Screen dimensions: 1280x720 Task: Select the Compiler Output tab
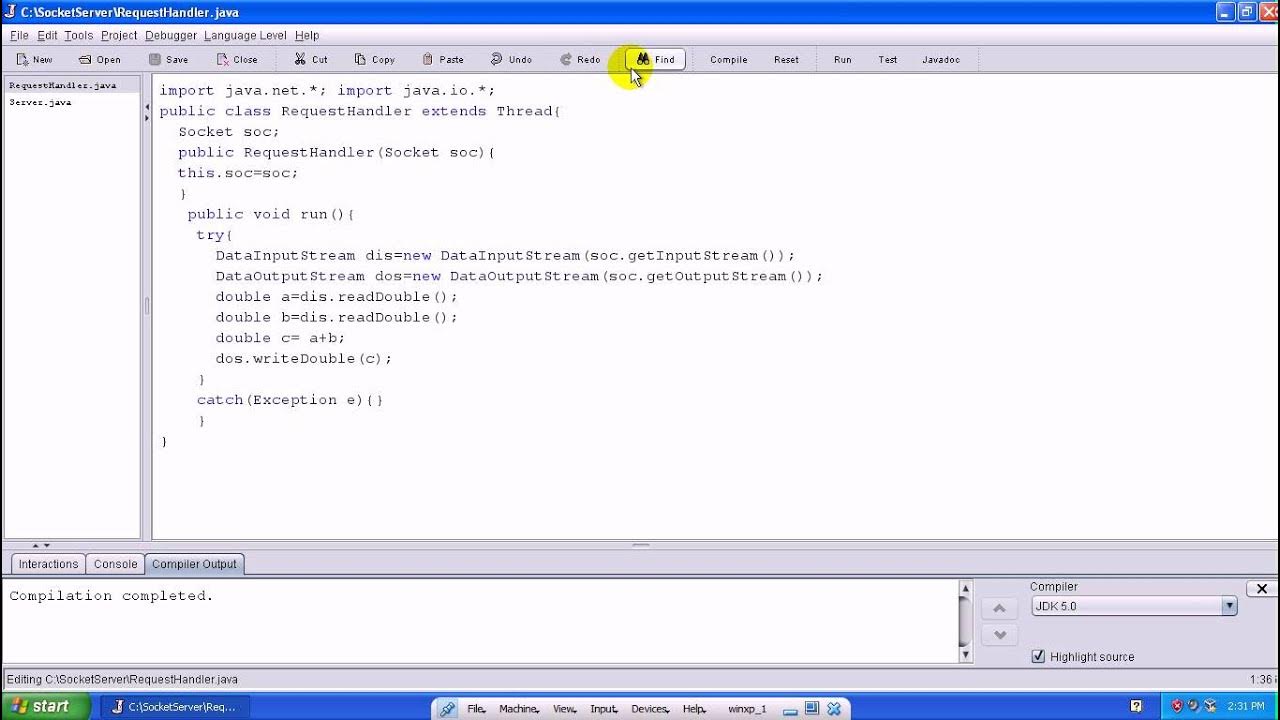[x=194, y=564]
